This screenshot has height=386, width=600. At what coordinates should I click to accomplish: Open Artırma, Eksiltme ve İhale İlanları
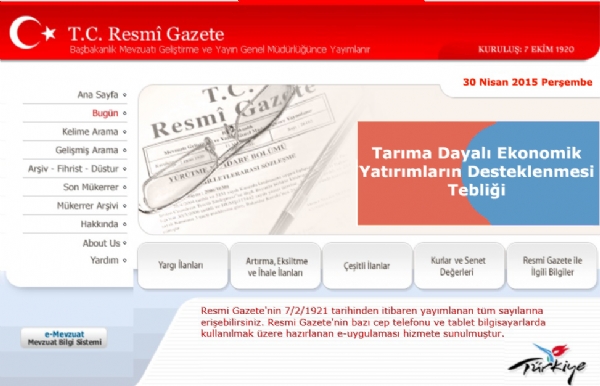click(x=276, y=265)
